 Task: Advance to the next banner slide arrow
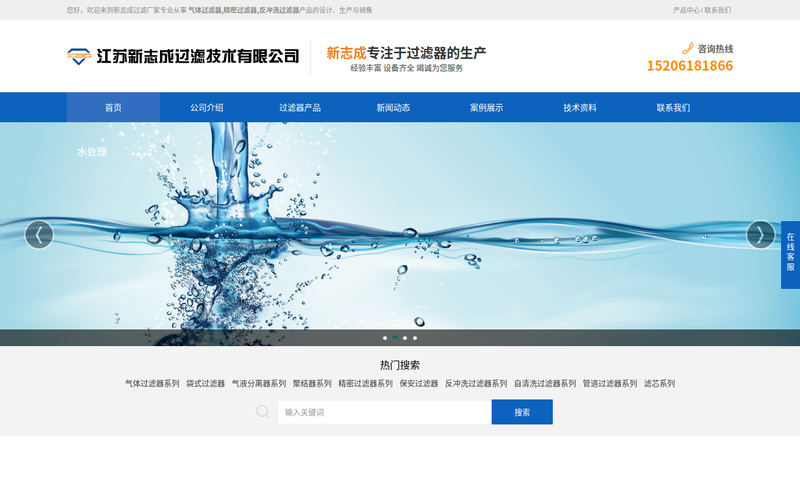(x=761, y=235)
